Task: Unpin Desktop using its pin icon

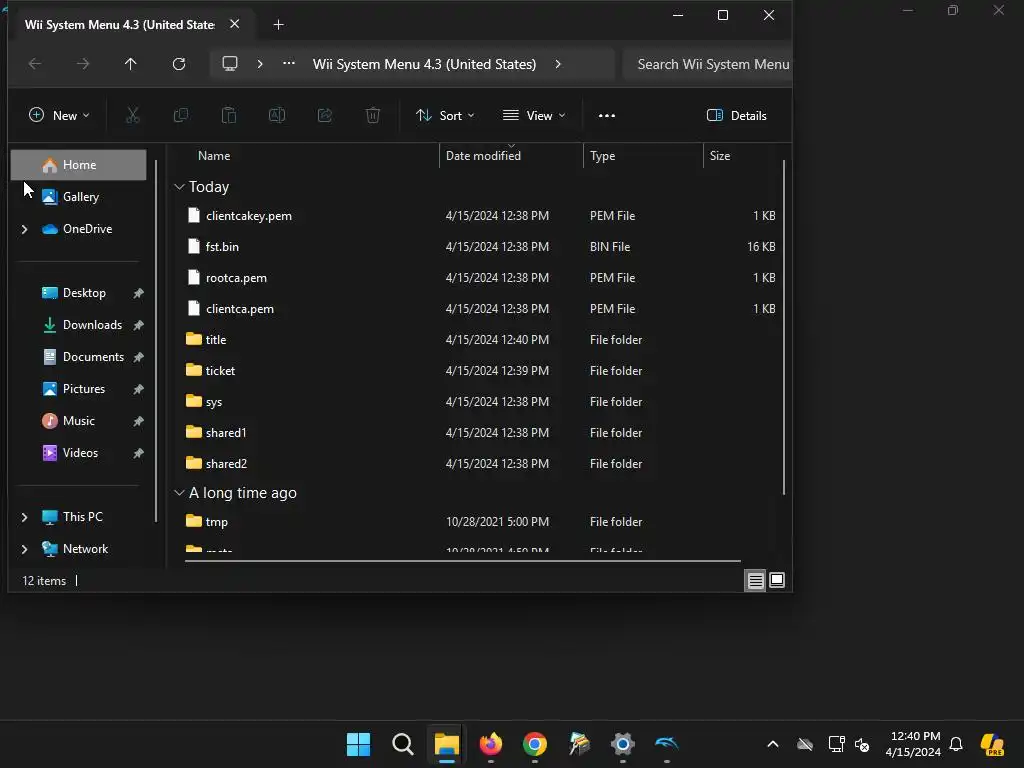Action: click(138, 293)
